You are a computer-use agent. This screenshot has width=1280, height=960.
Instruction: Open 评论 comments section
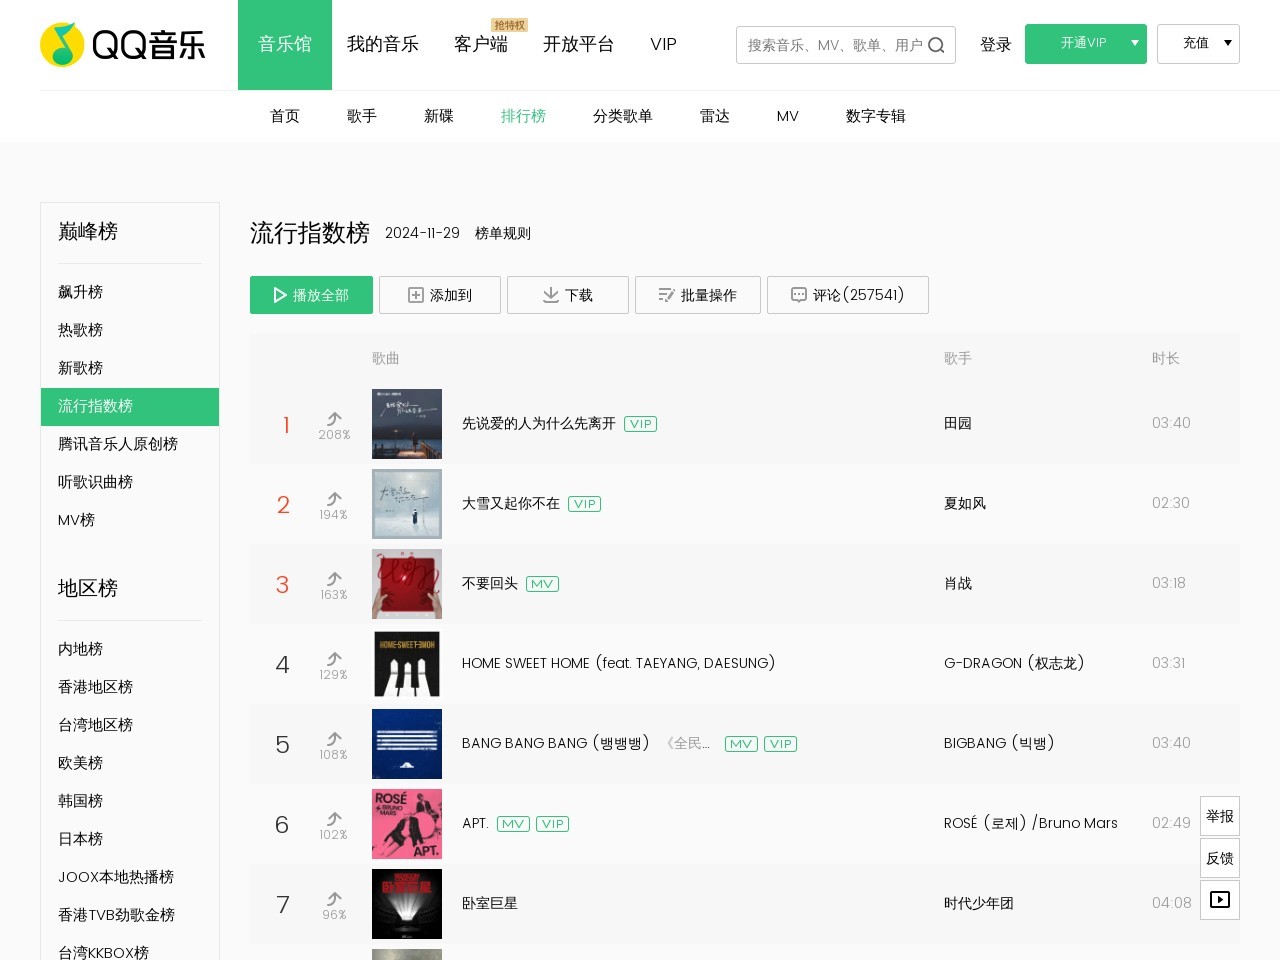pyautogui.click(x=847, y=295)
